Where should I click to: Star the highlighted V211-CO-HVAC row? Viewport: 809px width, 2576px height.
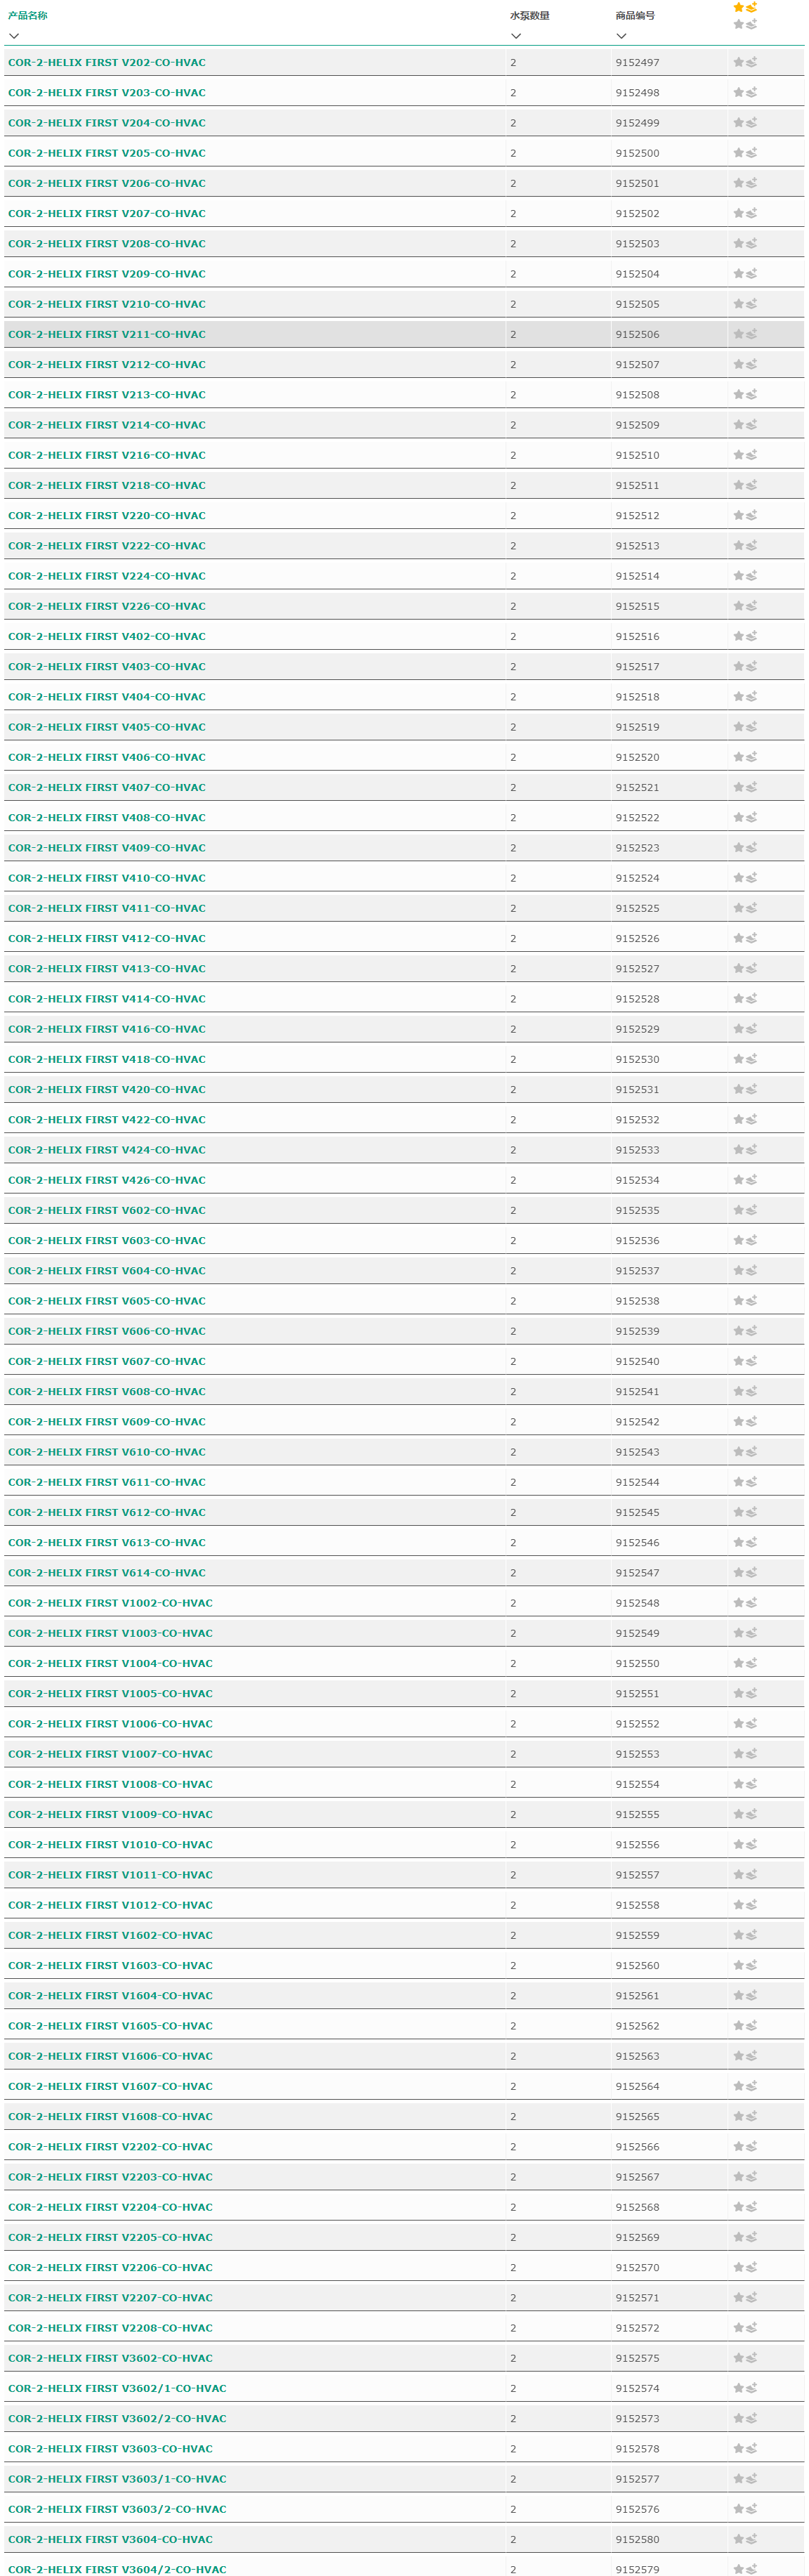coord(738,334)
